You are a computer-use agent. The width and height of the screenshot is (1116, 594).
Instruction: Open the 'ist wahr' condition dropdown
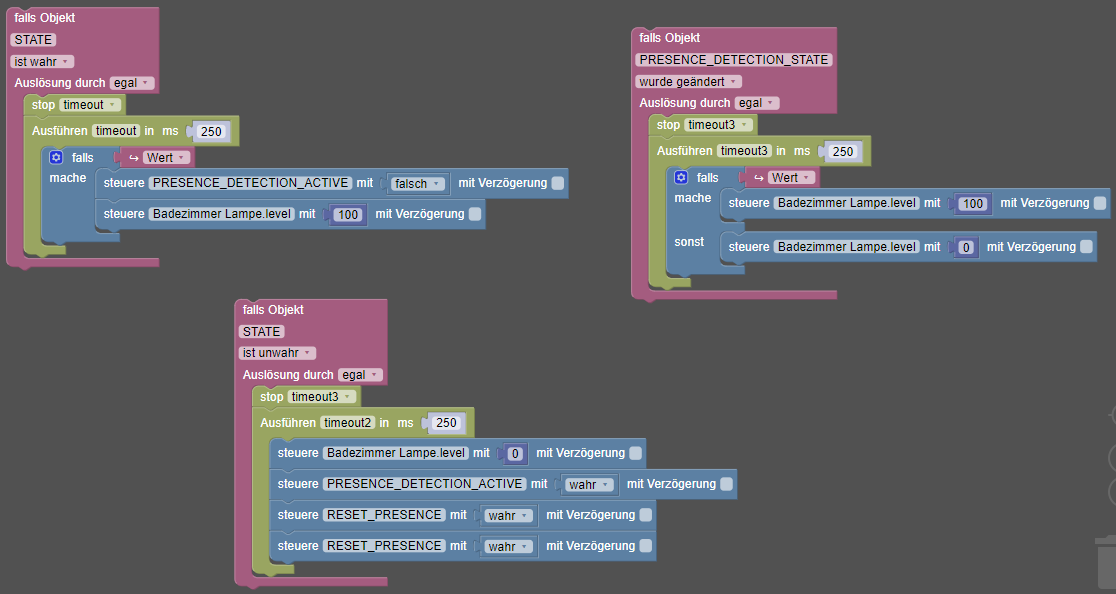click(42, 62)
